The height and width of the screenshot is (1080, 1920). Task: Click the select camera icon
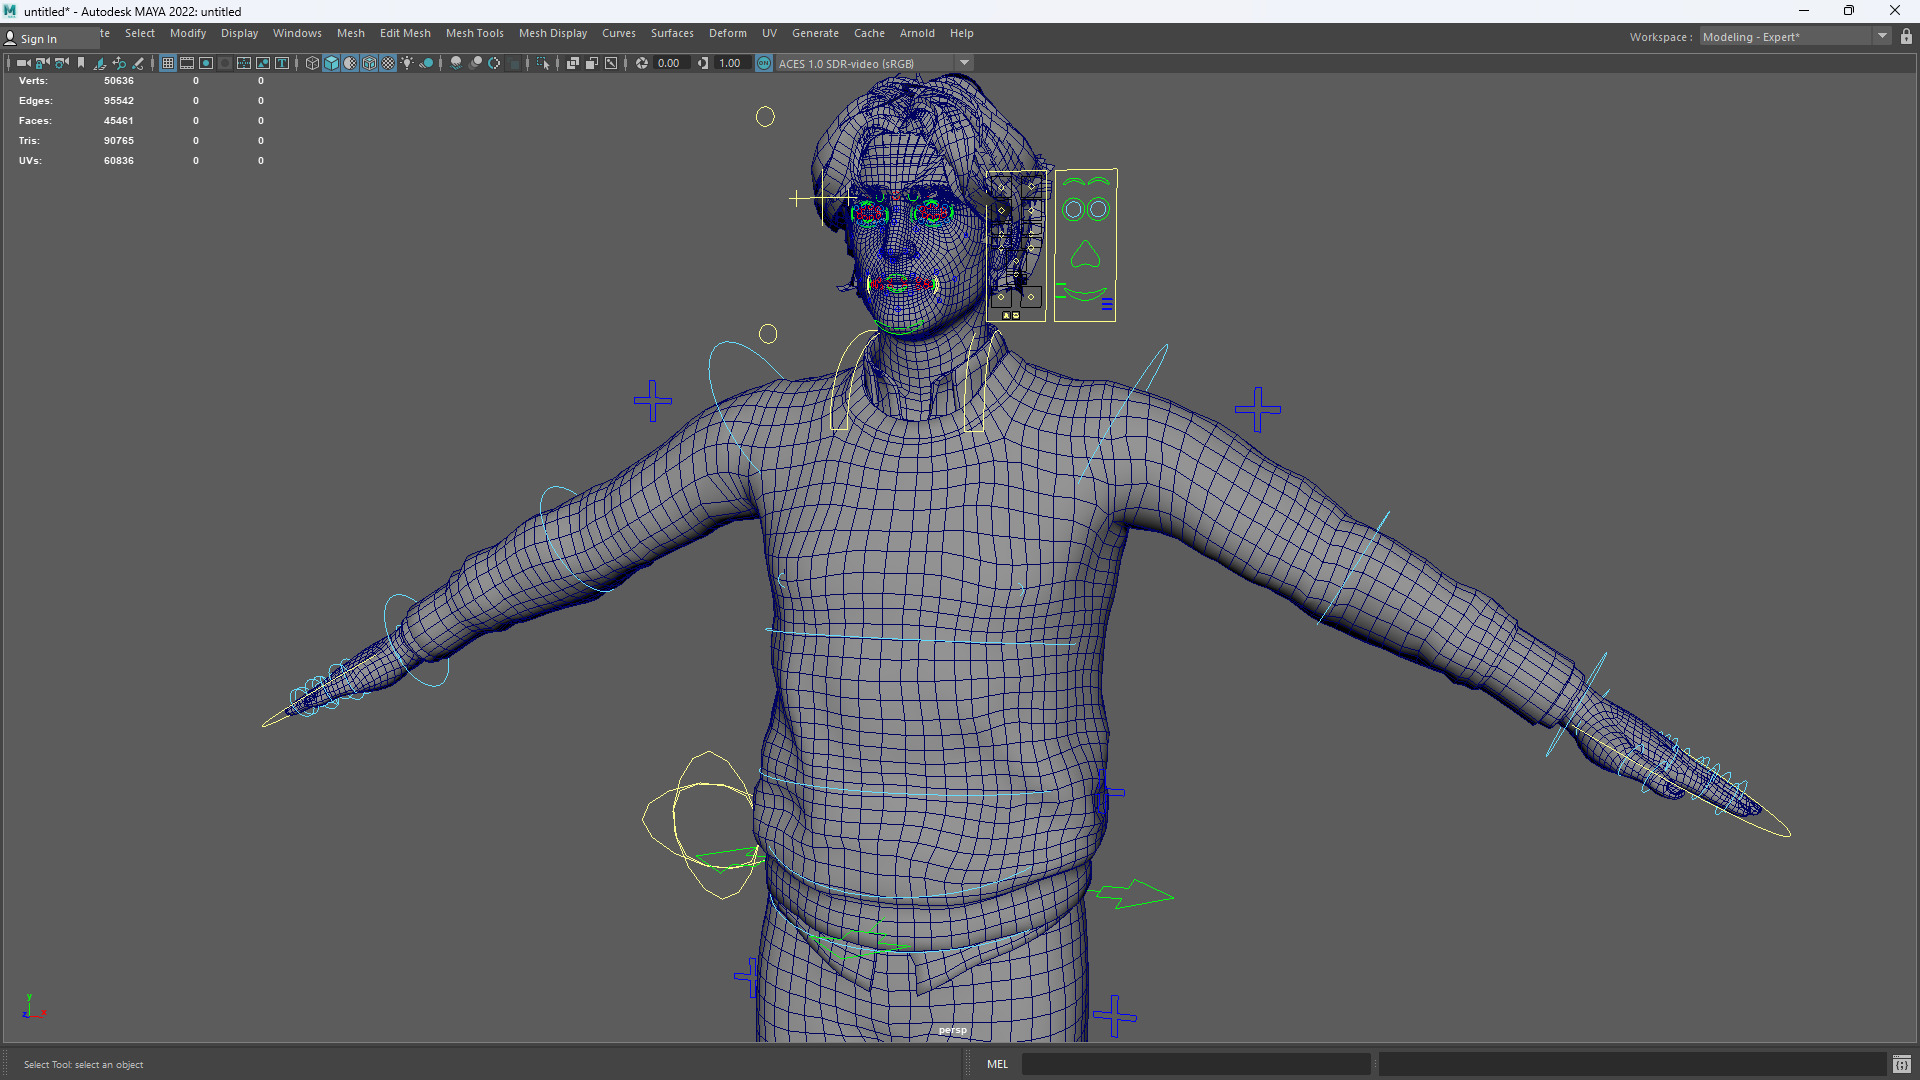click(22, 63)
